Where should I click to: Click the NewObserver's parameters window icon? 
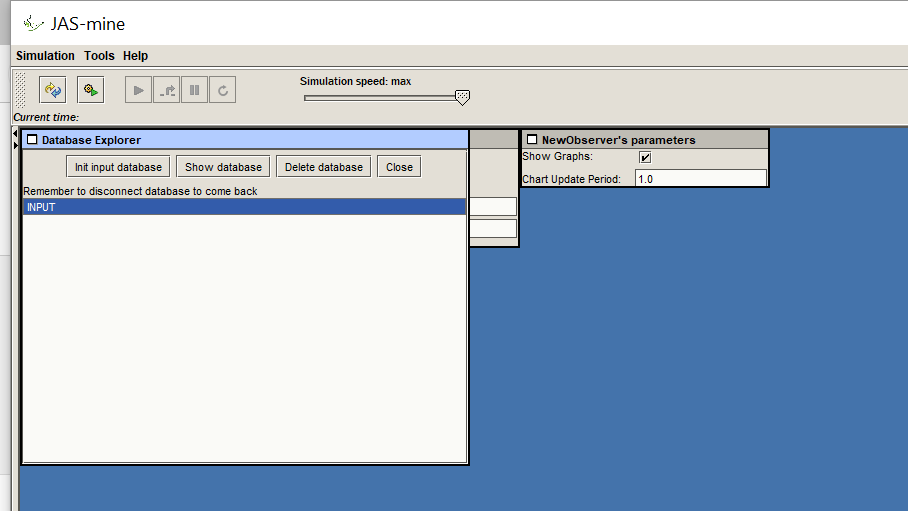coord(532,140)
